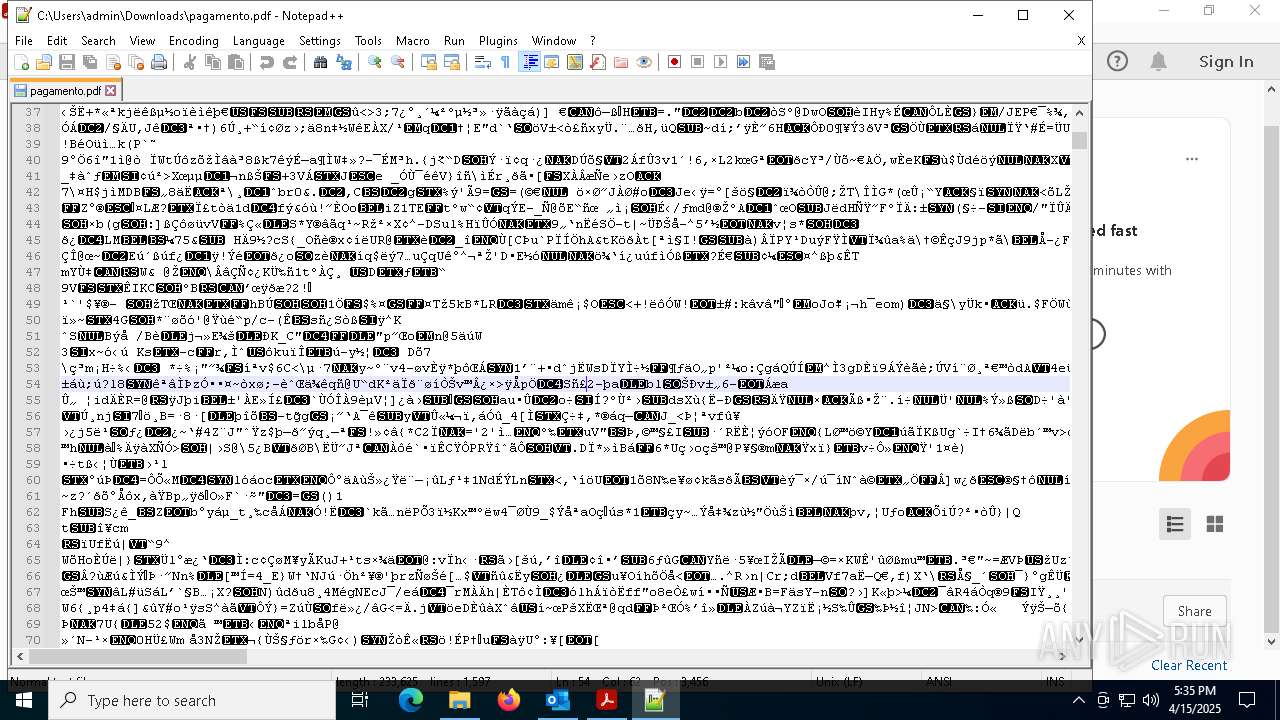The height and width of the screenshot is (720, 1280).
Task: Open User Defined Language icon
Action: pyautogui.click(x=552, y=62)
